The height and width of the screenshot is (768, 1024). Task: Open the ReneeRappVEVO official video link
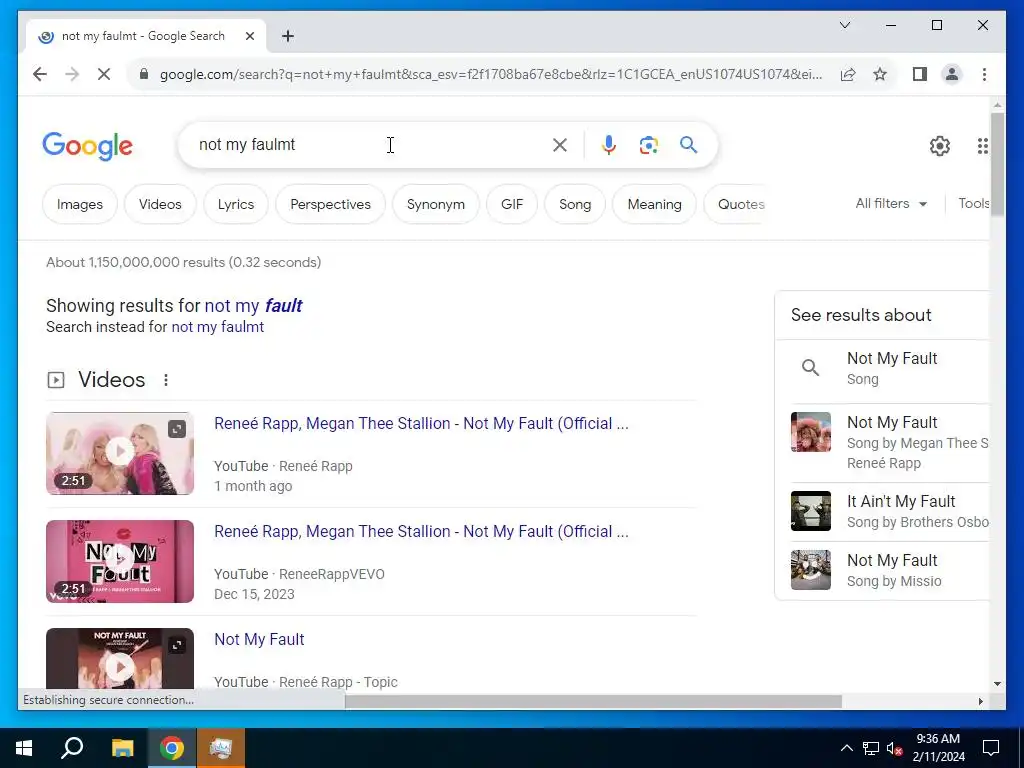(x=421, y=531)
